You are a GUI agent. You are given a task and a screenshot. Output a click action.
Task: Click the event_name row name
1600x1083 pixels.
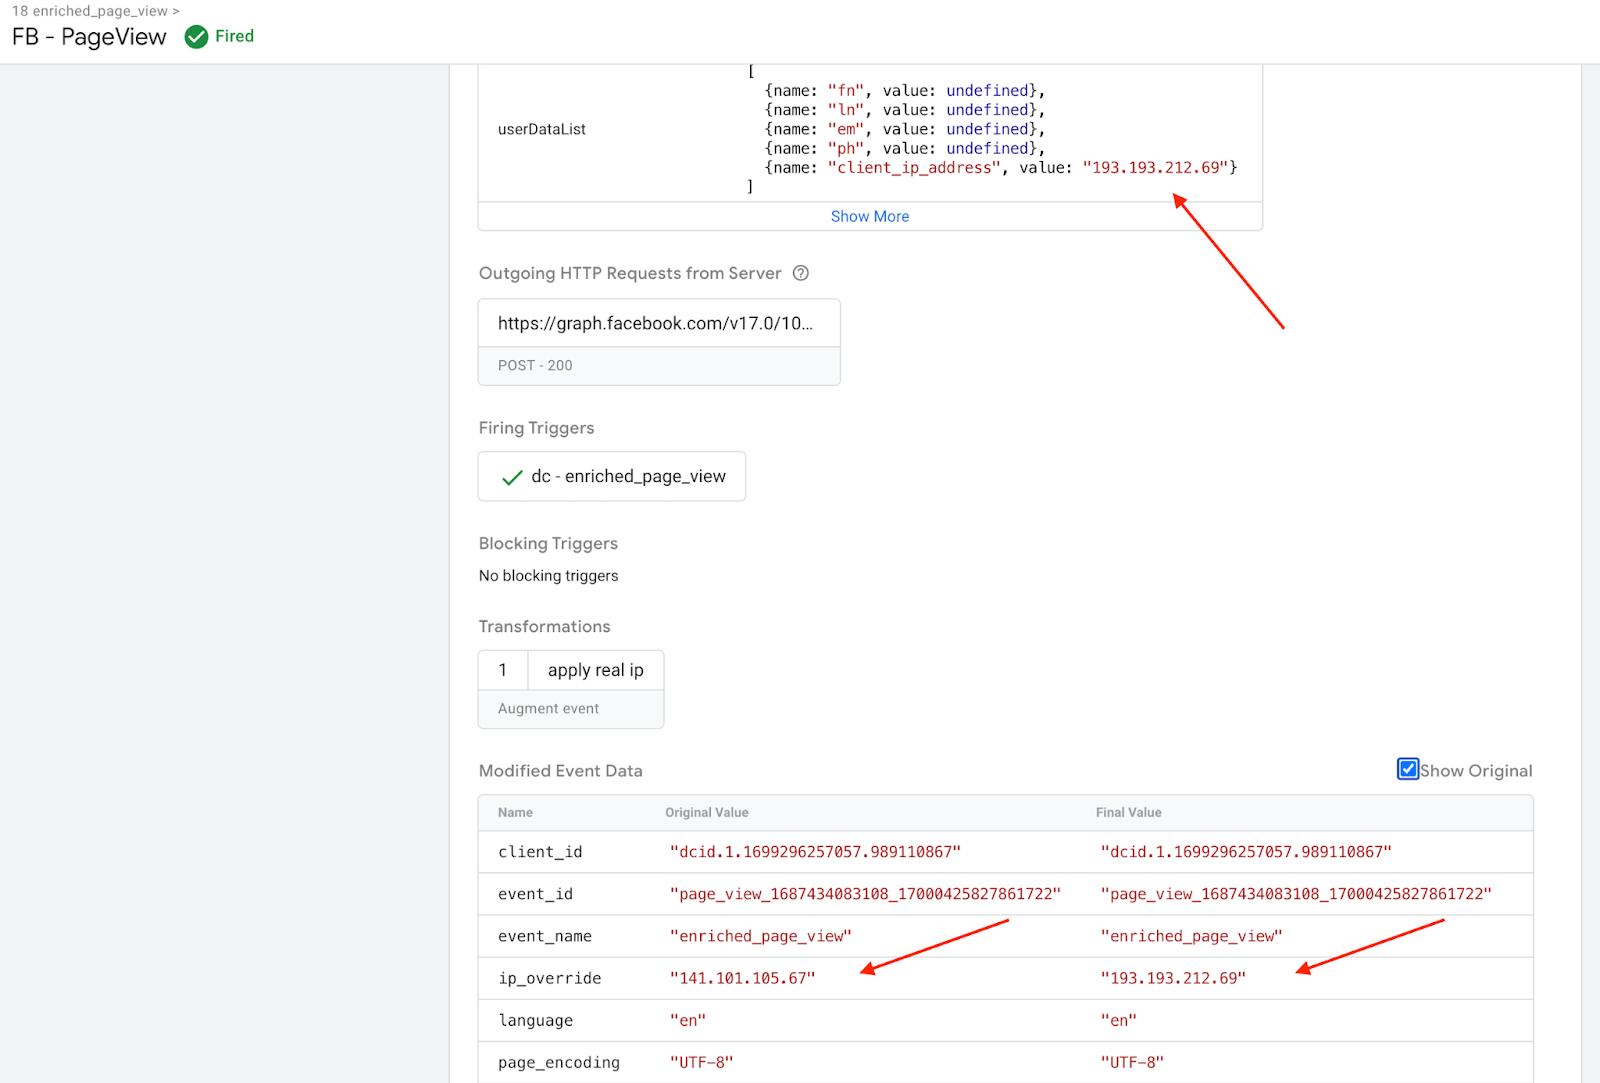click(545, 936)
